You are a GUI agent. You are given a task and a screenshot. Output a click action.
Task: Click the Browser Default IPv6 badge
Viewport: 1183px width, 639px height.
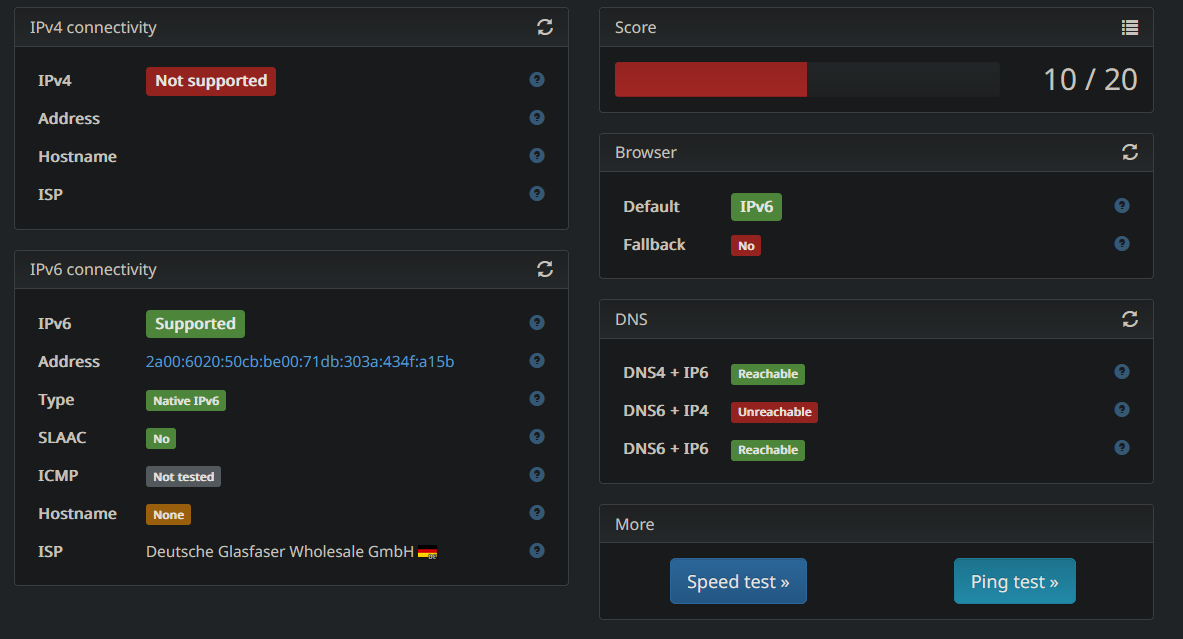[x=756, y=207]
